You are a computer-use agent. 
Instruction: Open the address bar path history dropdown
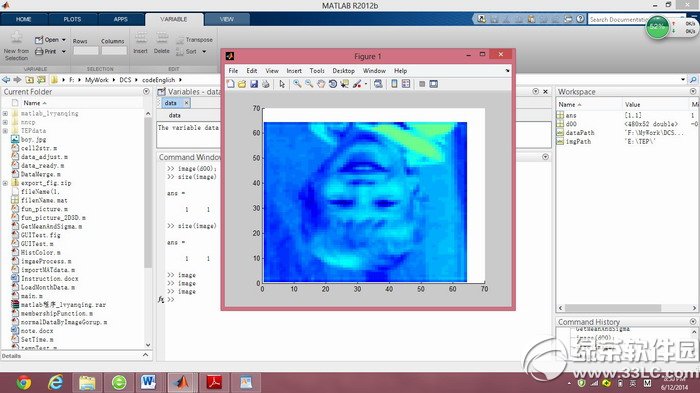[x=683, y=79]
